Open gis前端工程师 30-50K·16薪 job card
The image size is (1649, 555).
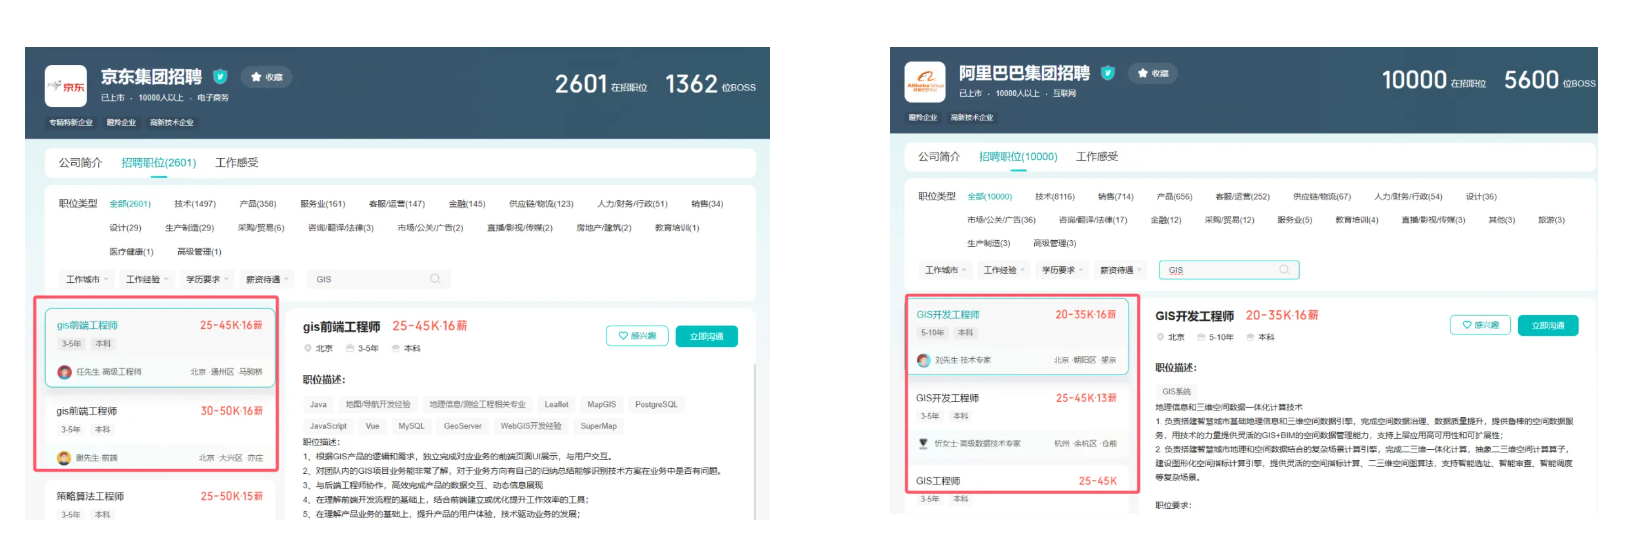pyautogui.click(x=160, y=433)
